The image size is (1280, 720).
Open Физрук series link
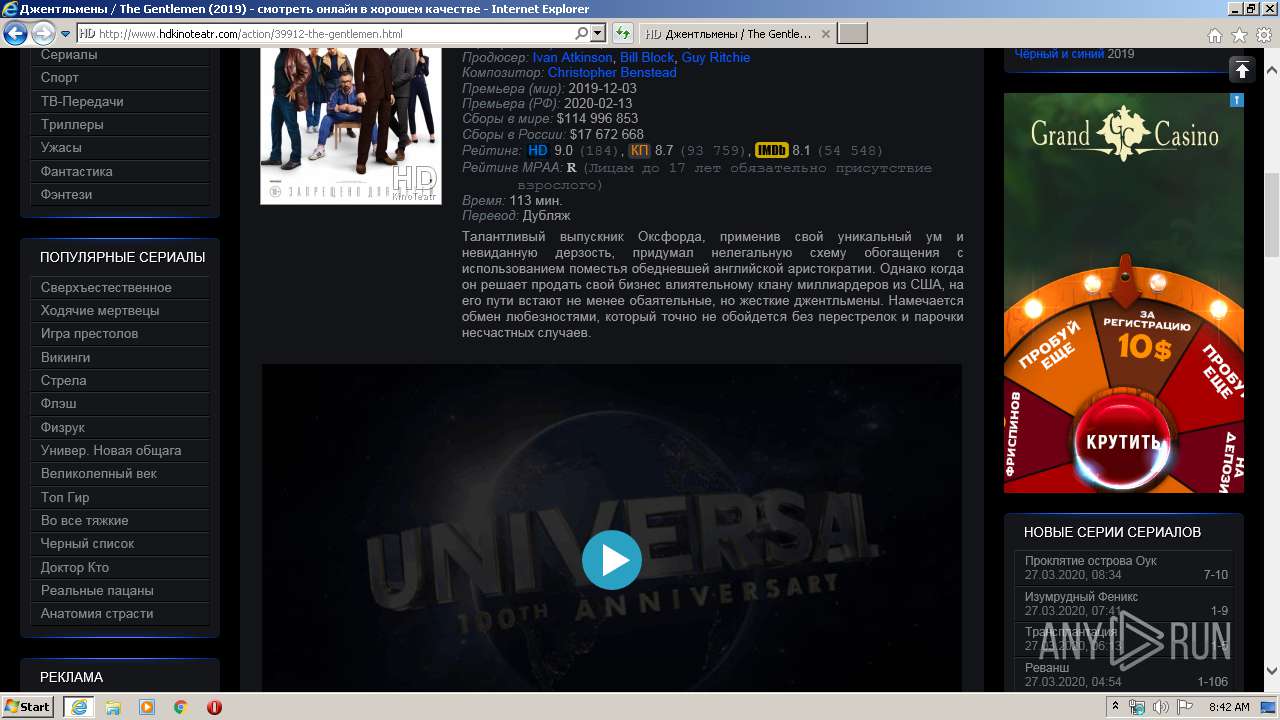[120, 427]
